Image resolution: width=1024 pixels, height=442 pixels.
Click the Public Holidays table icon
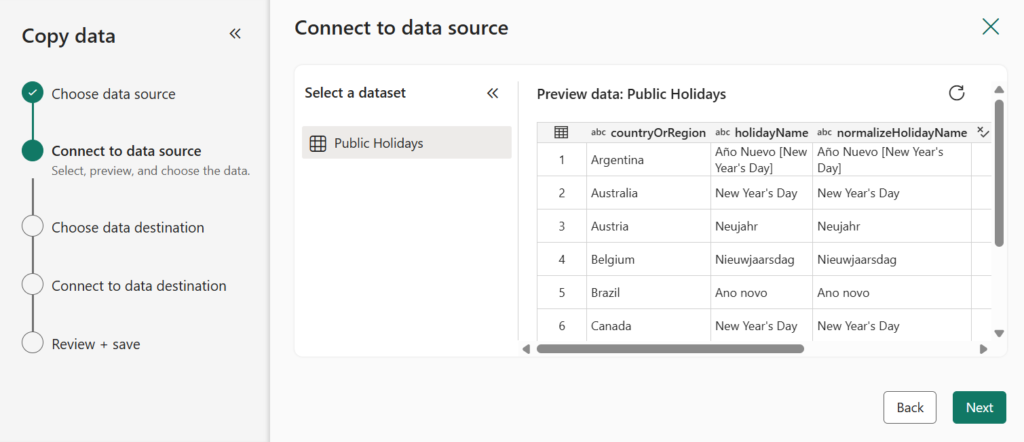pos(318,143)
